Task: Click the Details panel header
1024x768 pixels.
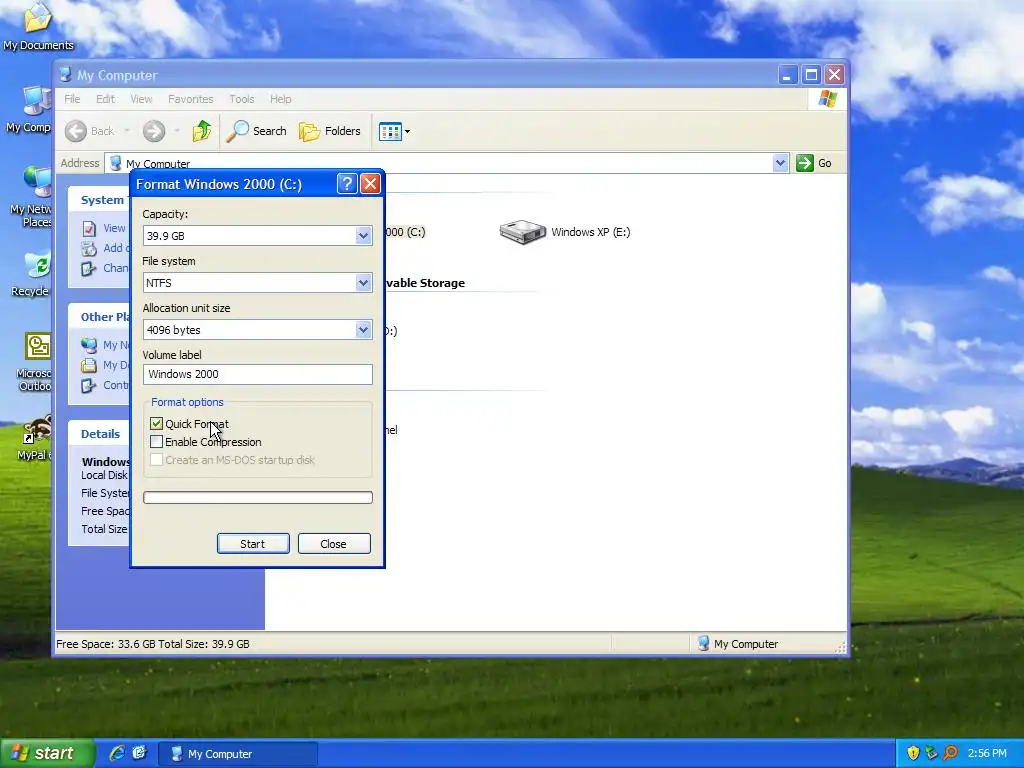Action: pos(99,434)
